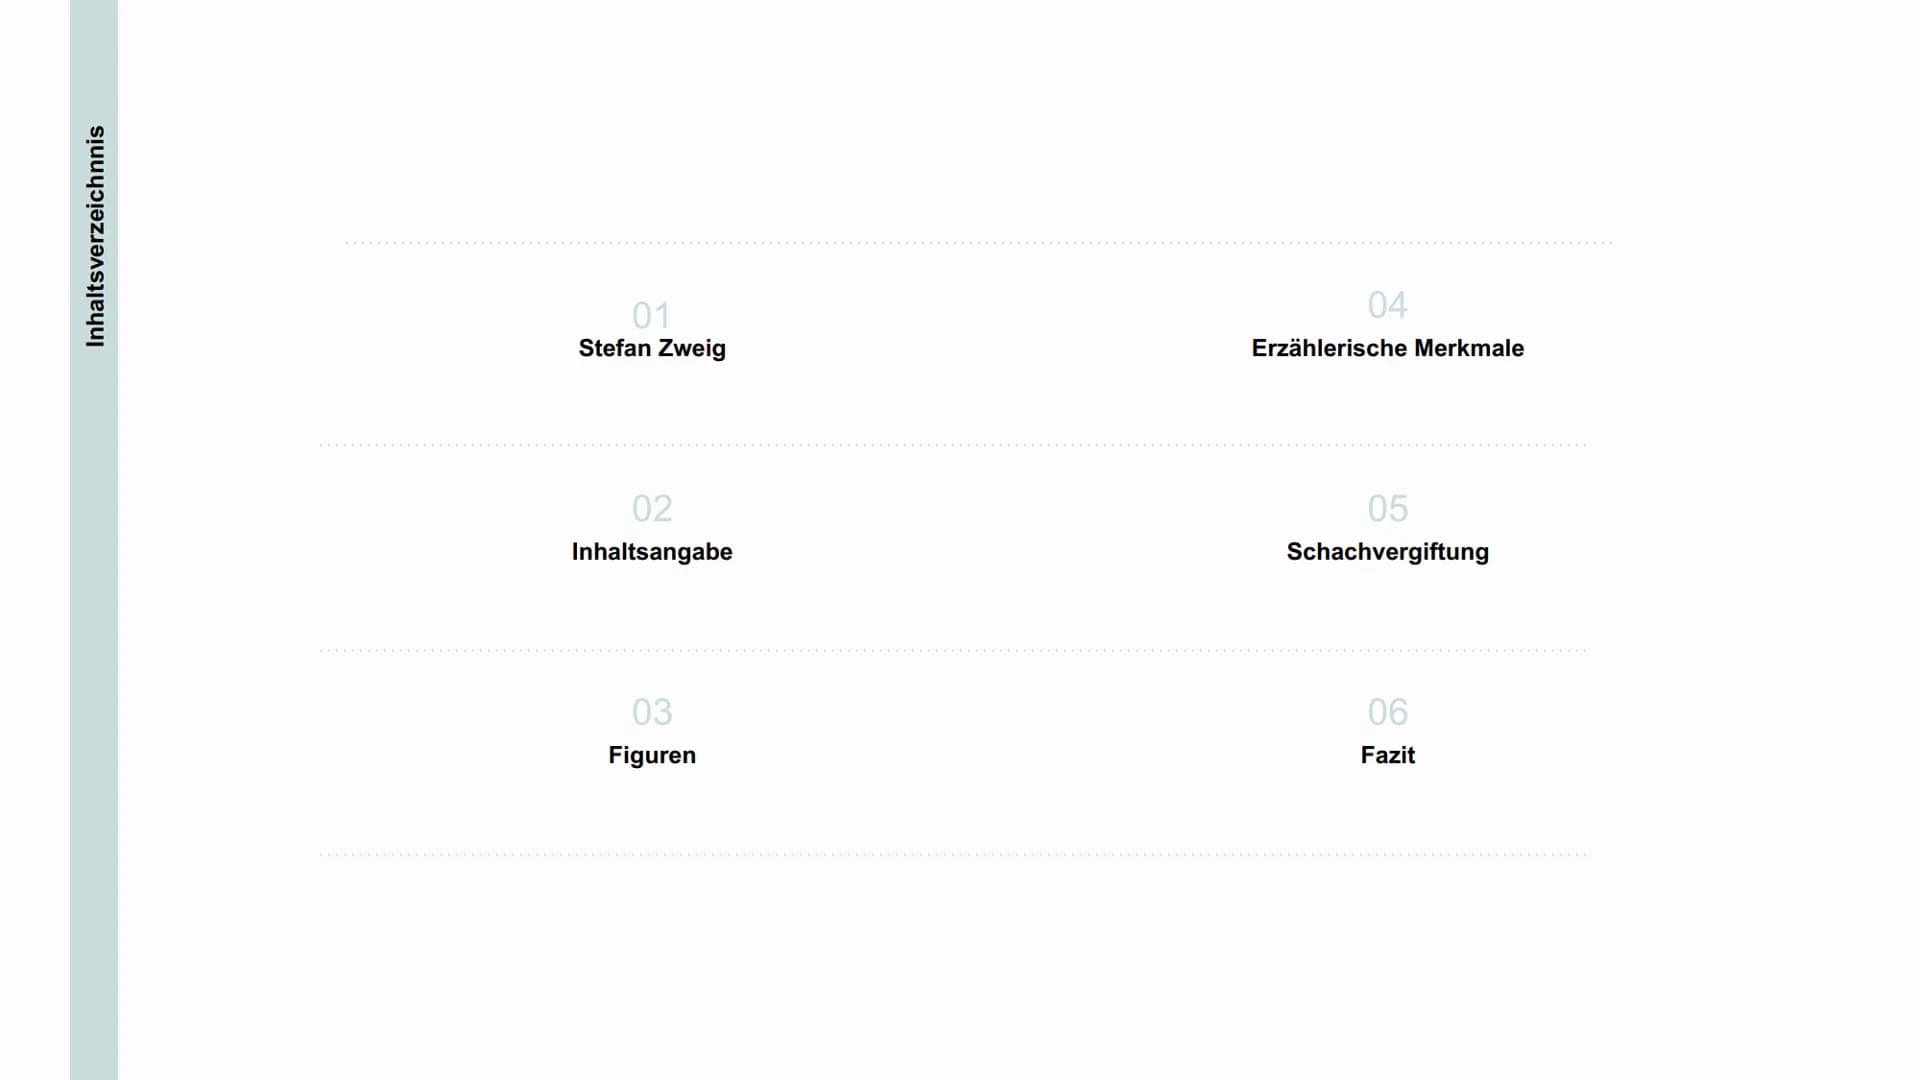Screen dimensions: 1920x1080
Task: Choose the Erzählerische Merkmale entry
Action: point(1387,348)
